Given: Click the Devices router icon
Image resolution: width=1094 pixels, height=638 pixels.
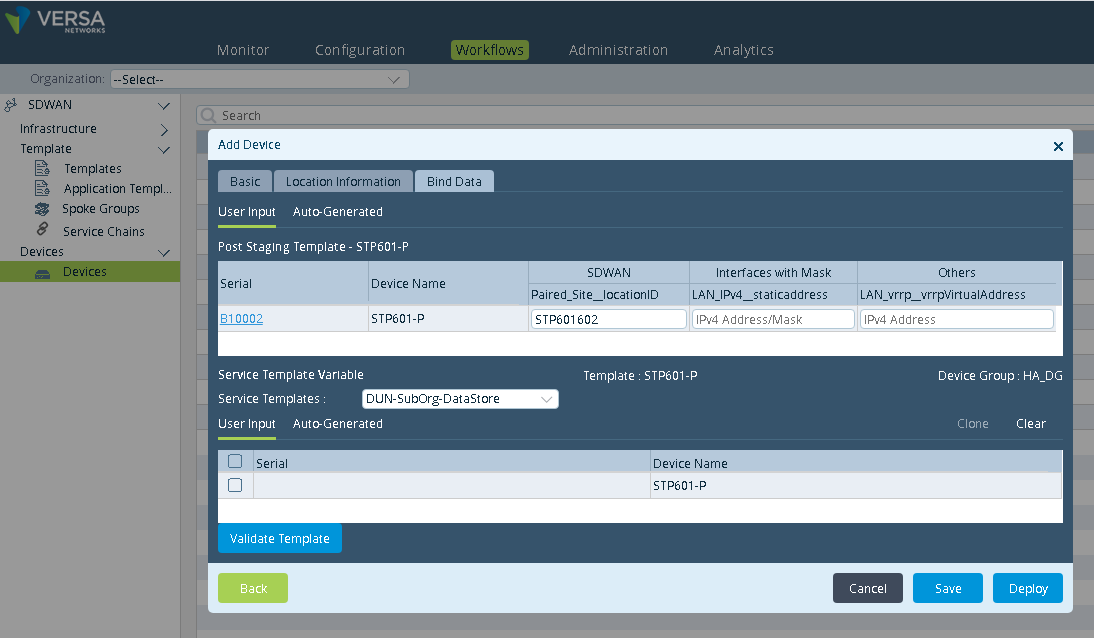Looking at the screenshot, I should 43,273.
